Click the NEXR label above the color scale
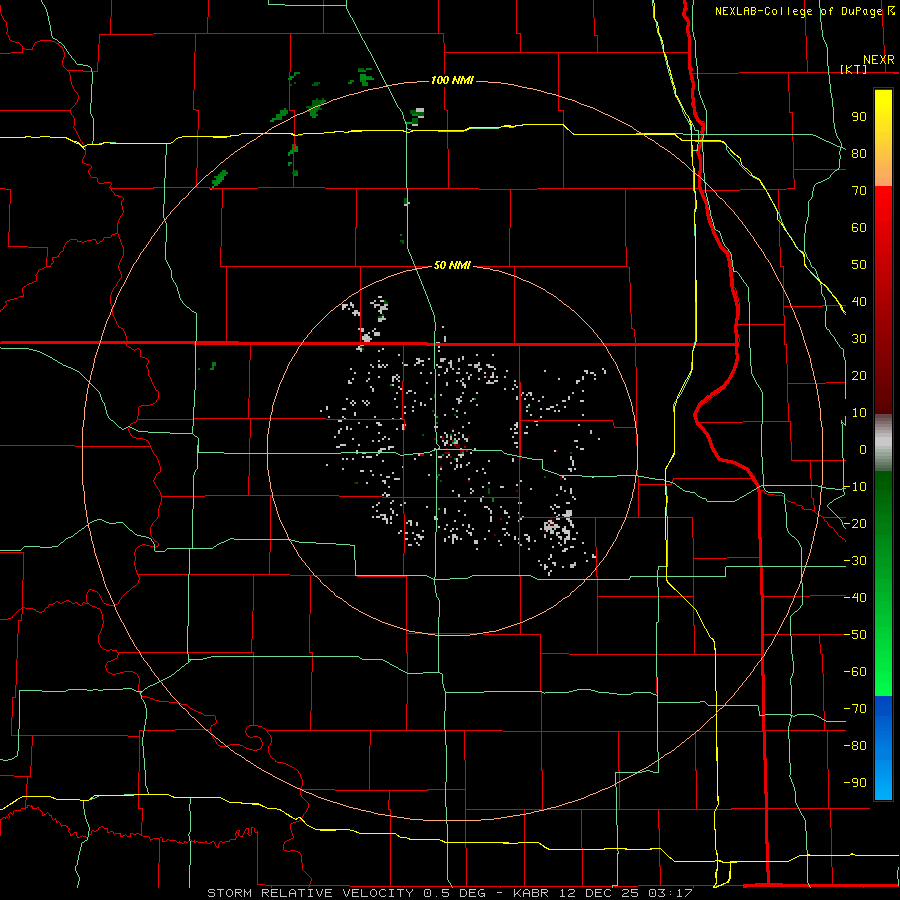 [x=879, y=60]
